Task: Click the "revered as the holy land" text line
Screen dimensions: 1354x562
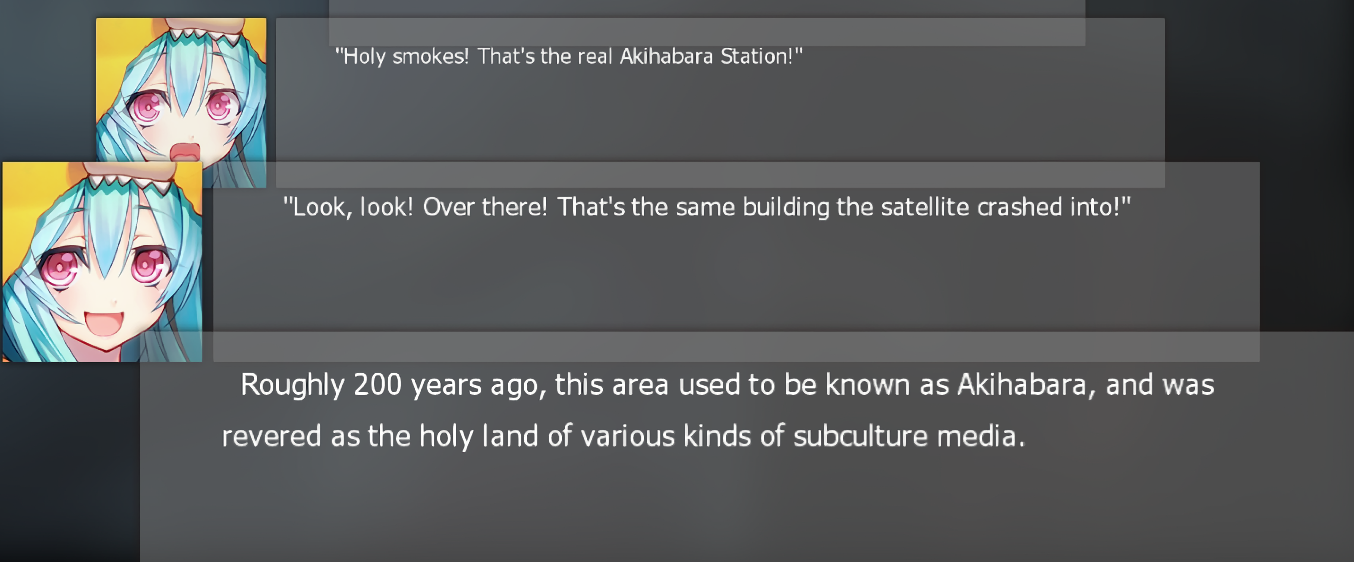Action: pyautogui.click(x=623, y=437)
